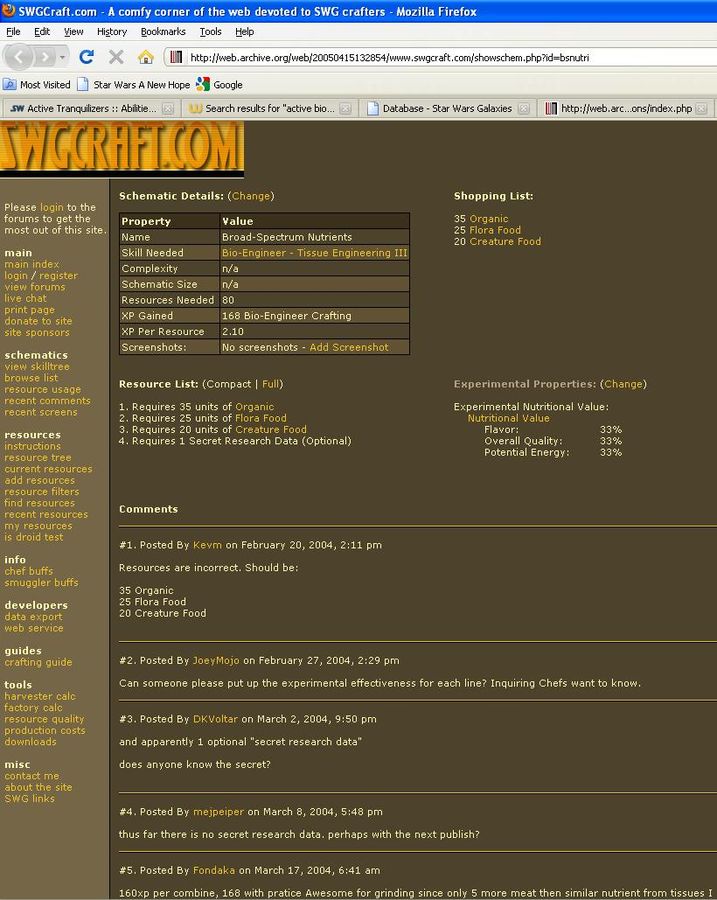717x900 pixels.
Task: Click the URL address bar
Action: tap(440, 57)
